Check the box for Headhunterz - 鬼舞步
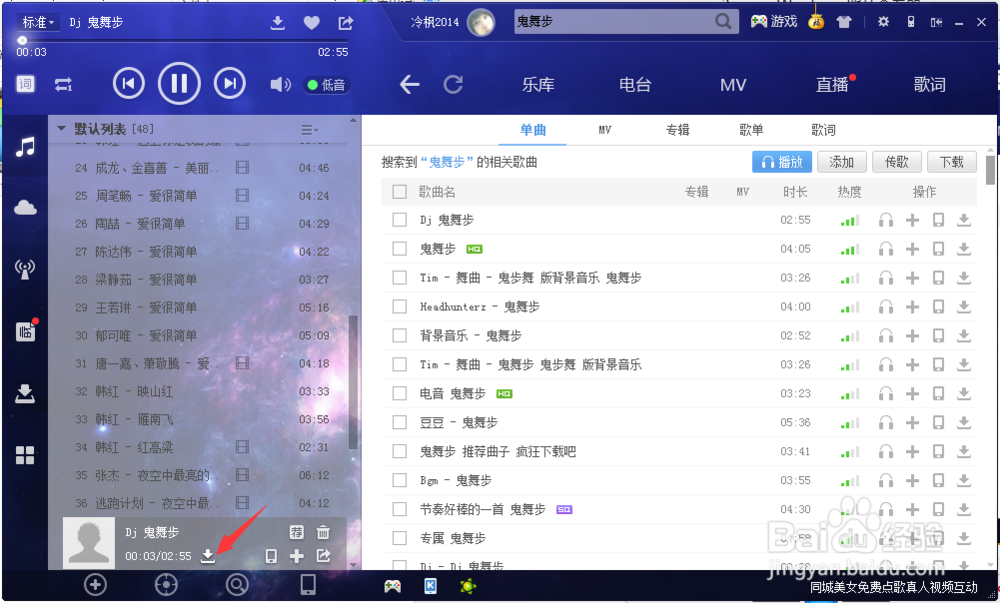The width and height of the screenshot is (1000, 603). tap(400, 307)
